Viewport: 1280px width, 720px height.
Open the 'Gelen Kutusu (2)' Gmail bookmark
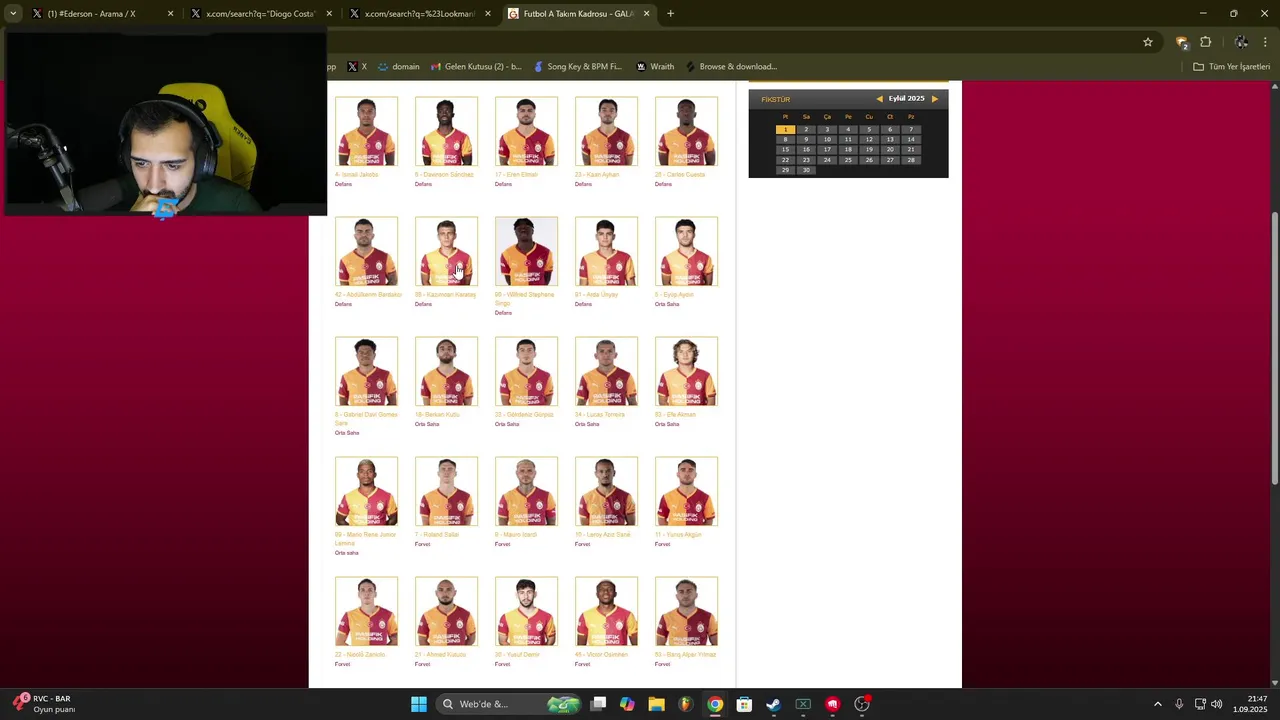pyautogui.click(x=476, y=67)
